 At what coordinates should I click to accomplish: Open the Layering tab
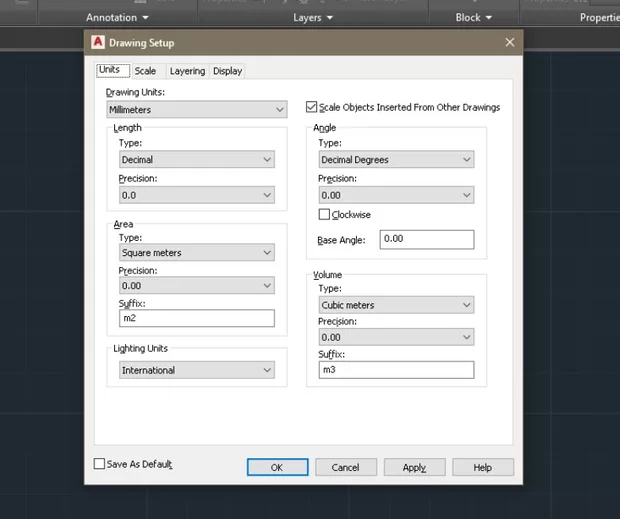pos(187,71)
